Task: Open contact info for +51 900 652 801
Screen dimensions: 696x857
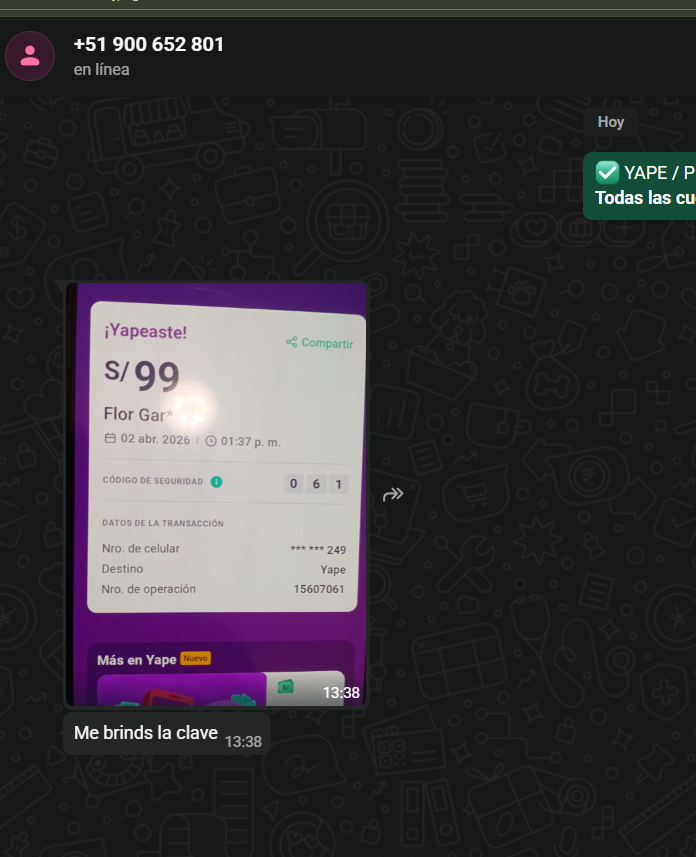Action: (149, 44)
